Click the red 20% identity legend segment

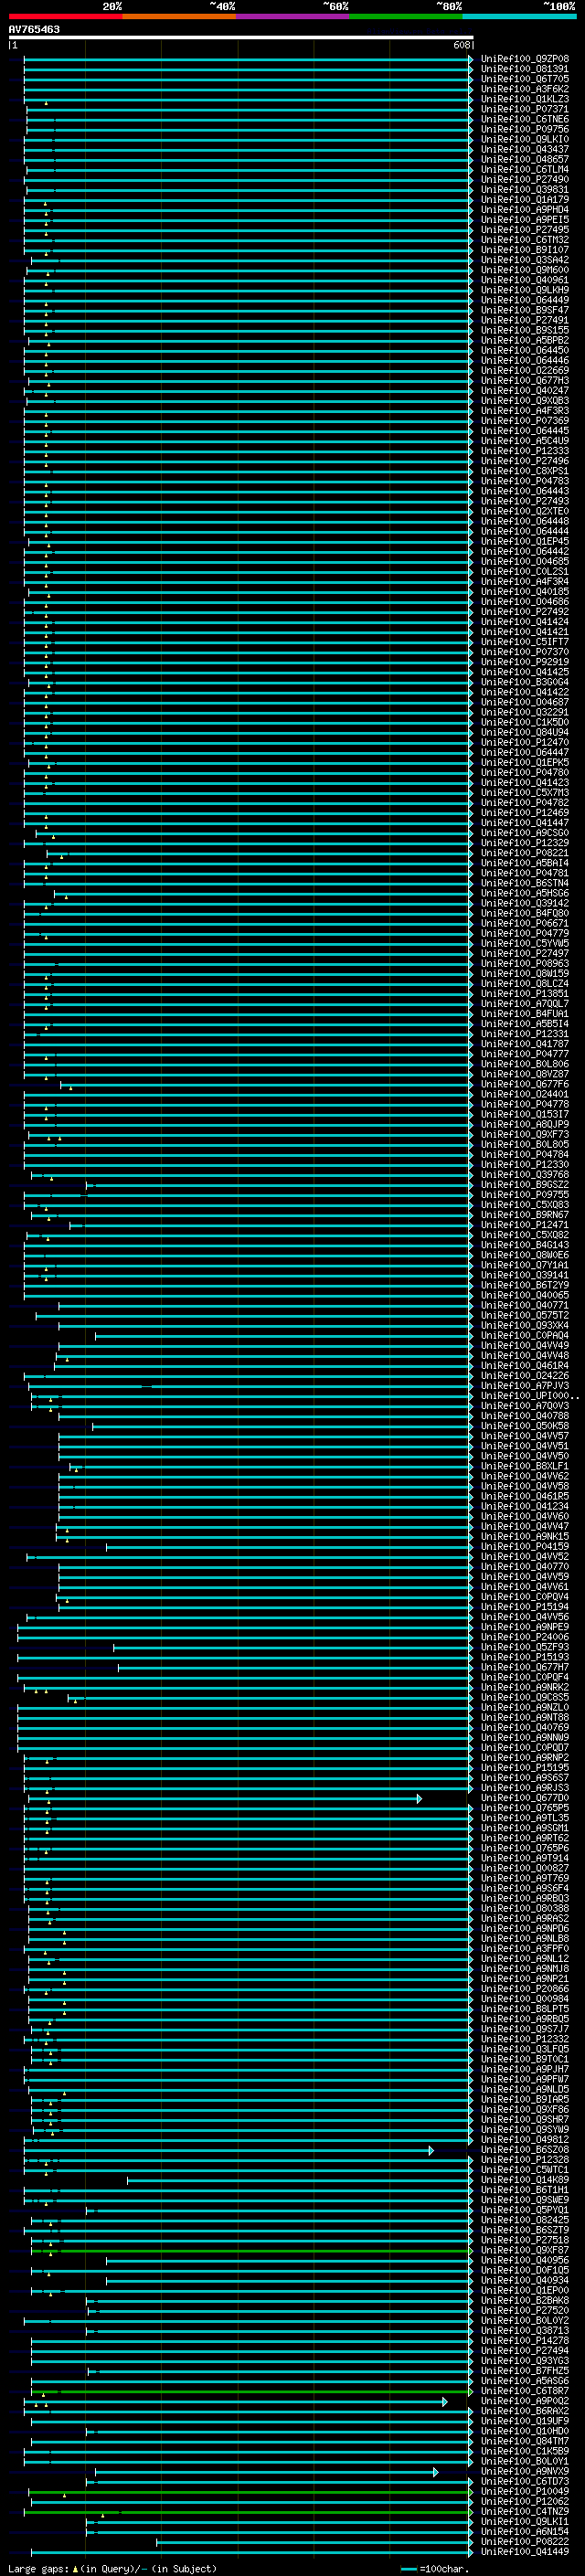click(65, 16)
